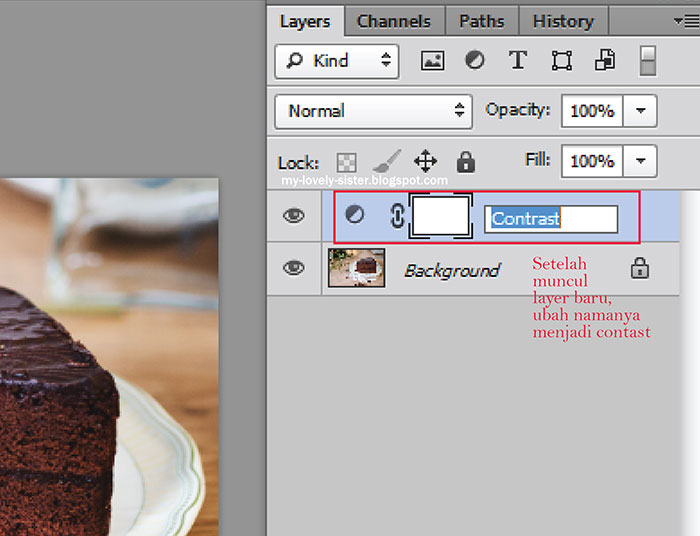Viewport: 700px width, 536px height.
Task: Select the Background layer name
Action: tap(452, 271)
